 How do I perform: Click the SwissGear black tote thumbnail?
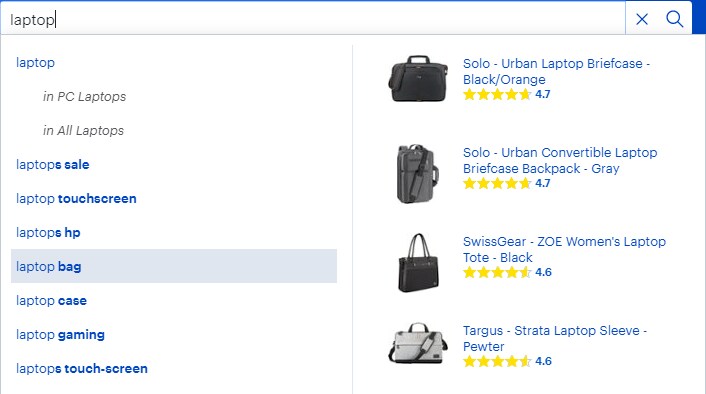pyautogui.click(x=418, y=263)
